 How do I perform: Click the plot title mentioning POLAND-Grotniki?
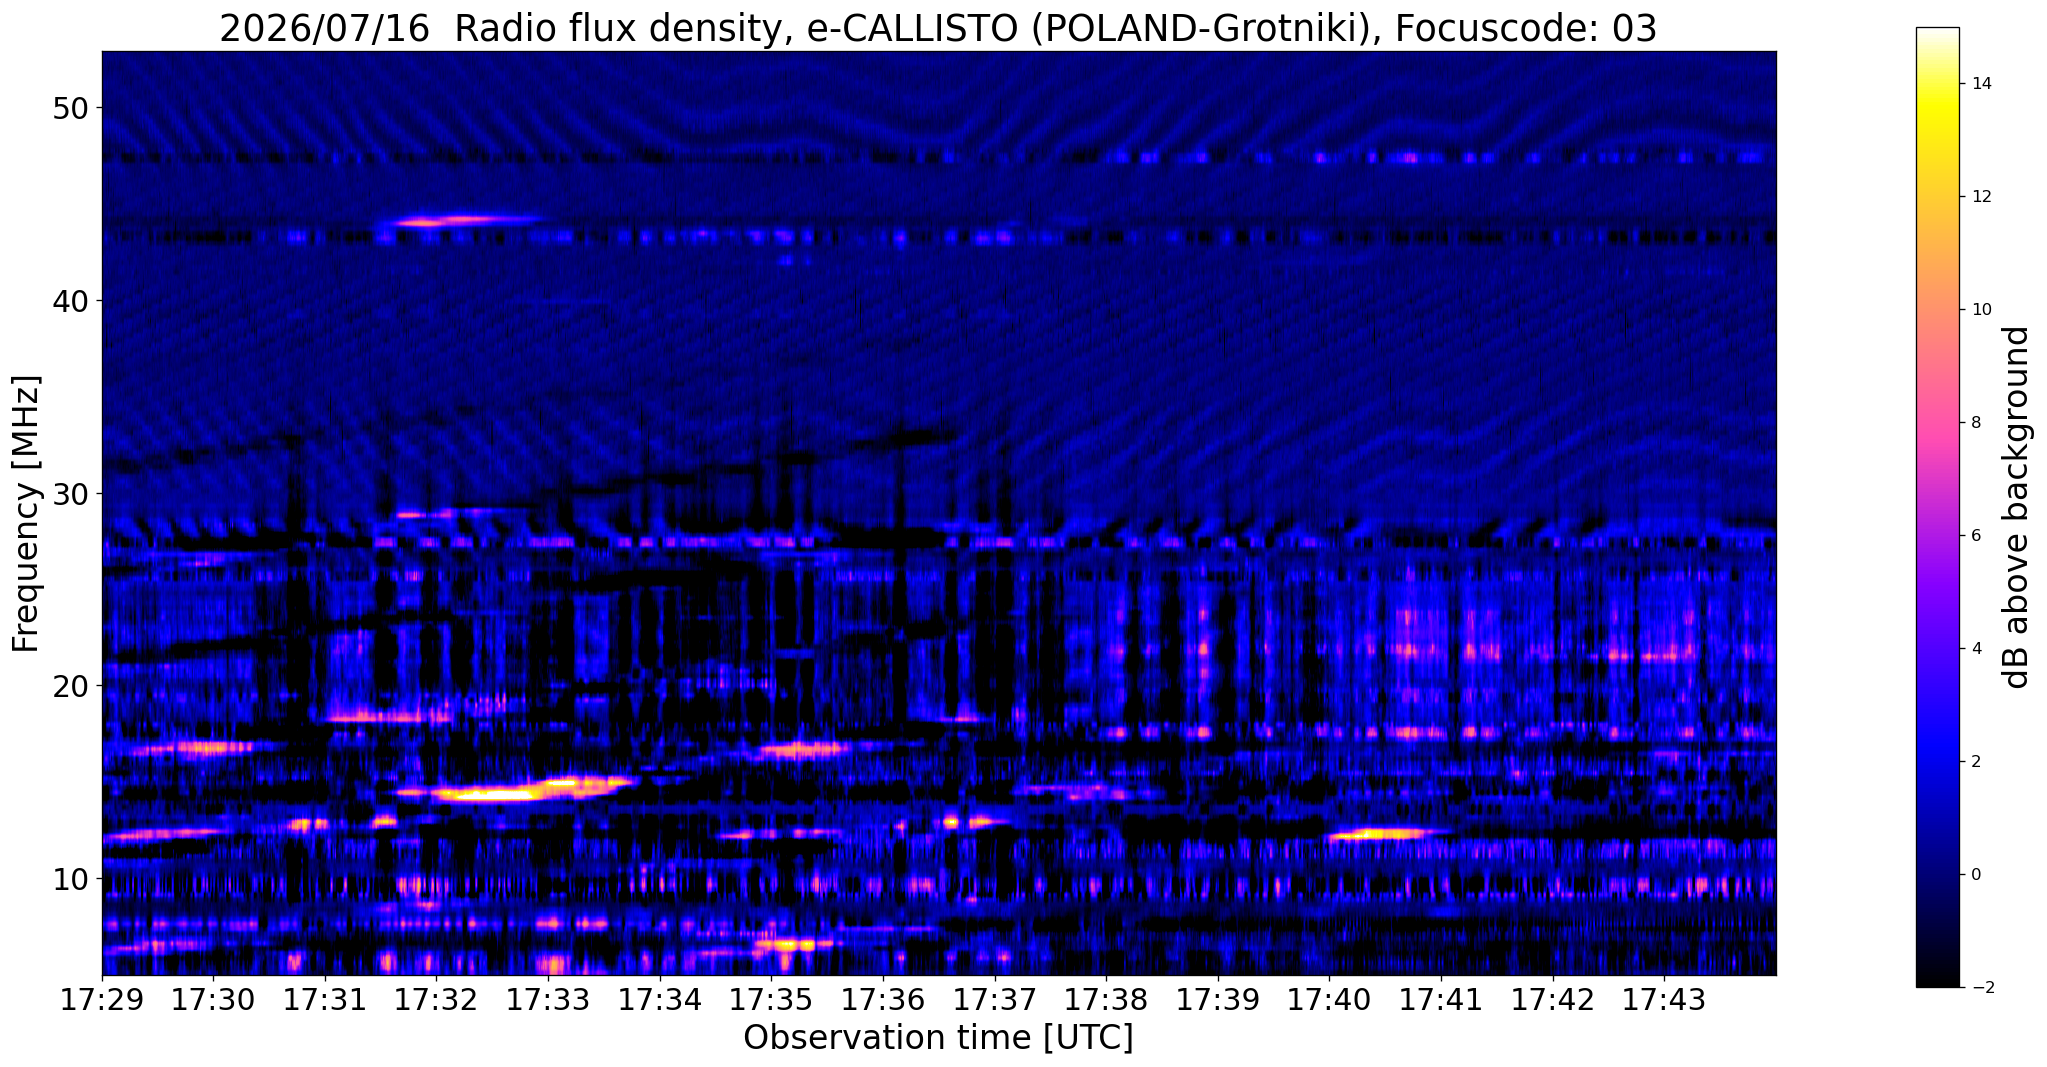(x=938, y=28)
